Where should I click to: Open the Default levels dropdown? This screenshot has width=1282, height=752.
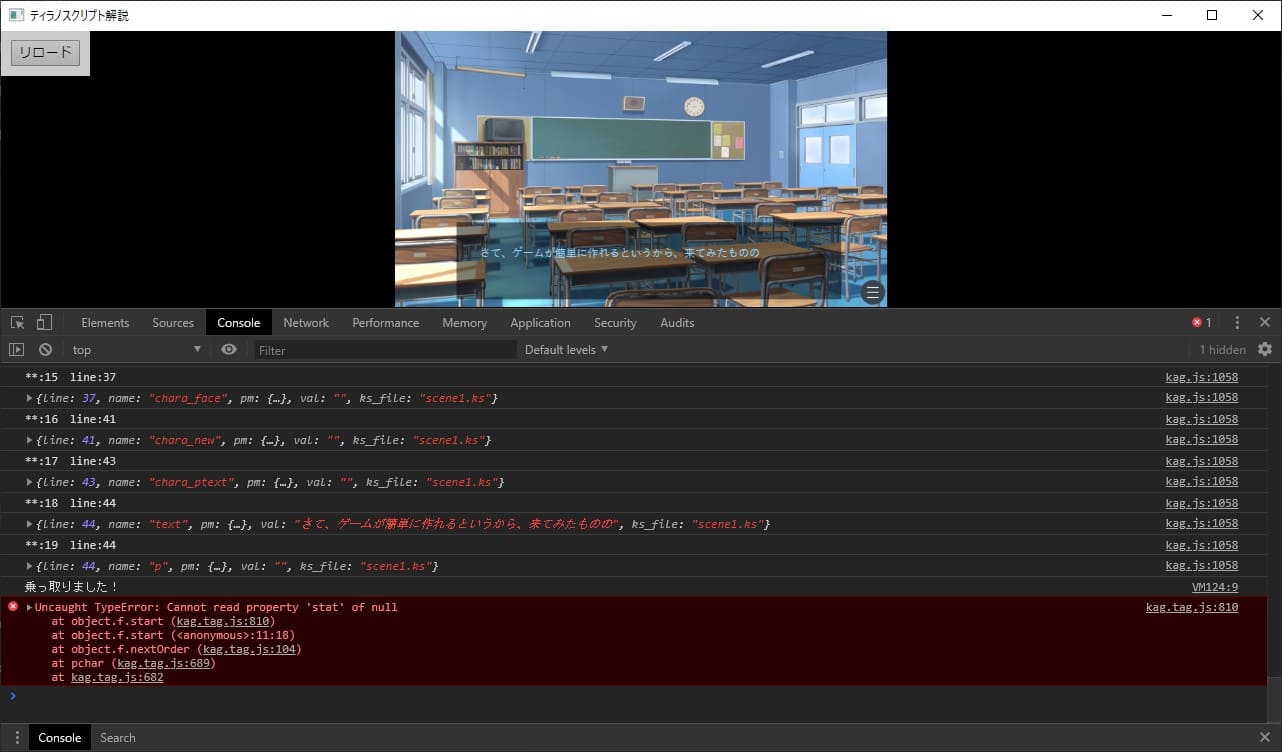pyautogui.click(x=566, y=350)
